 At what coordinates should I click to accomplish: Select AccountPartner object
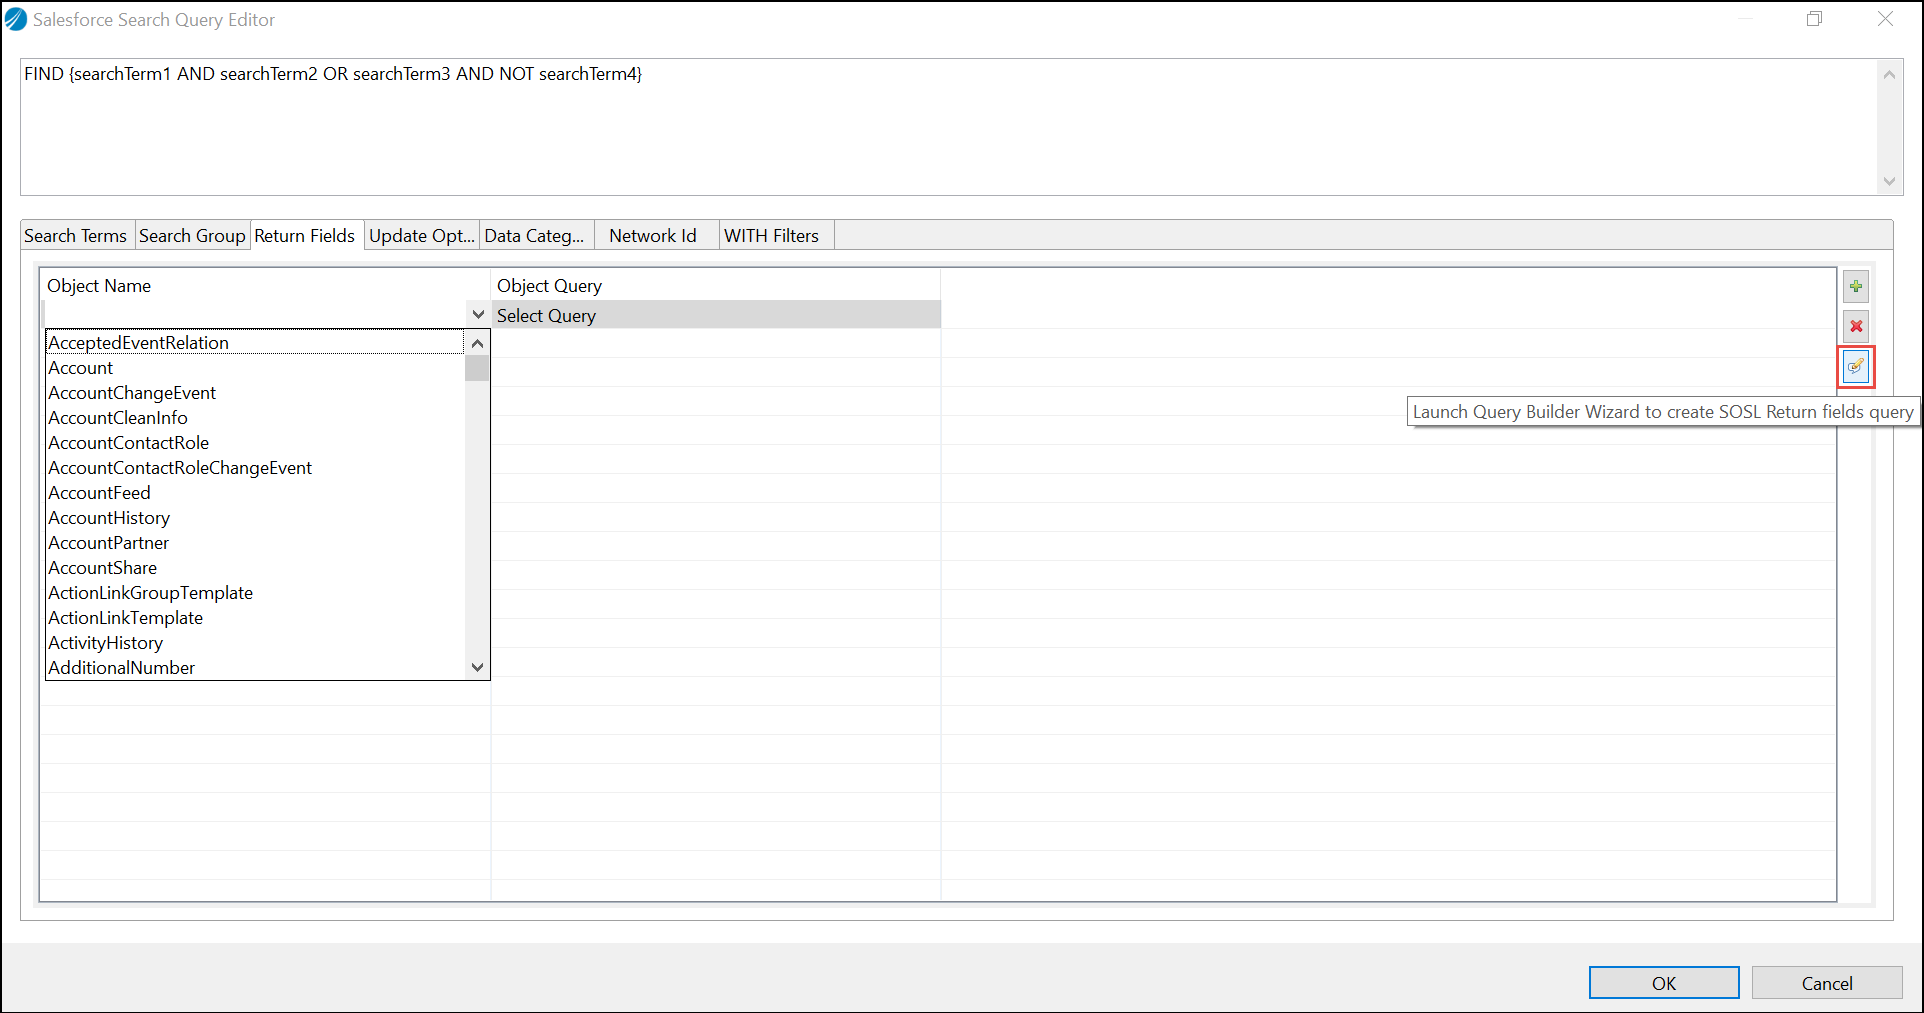coord(255,543)
